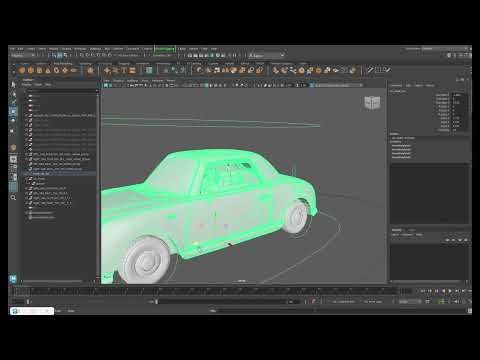Open the menu set dropdown at top left

click(23, 55)
